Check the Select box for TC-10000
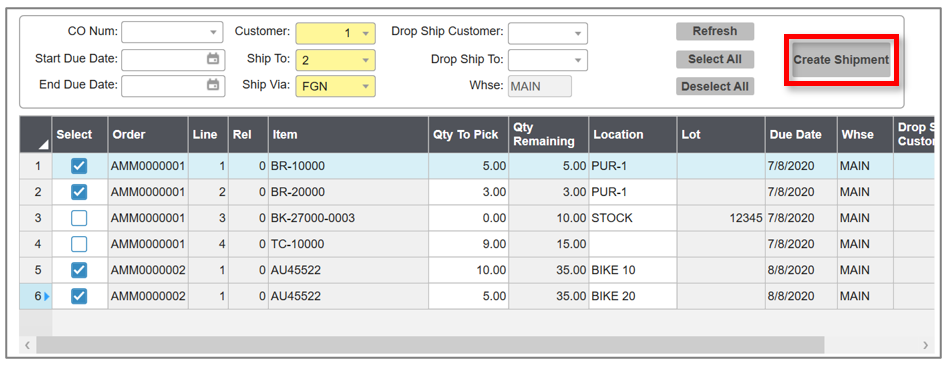This screenshot has width=948, height=365. (x=79, y=244)
